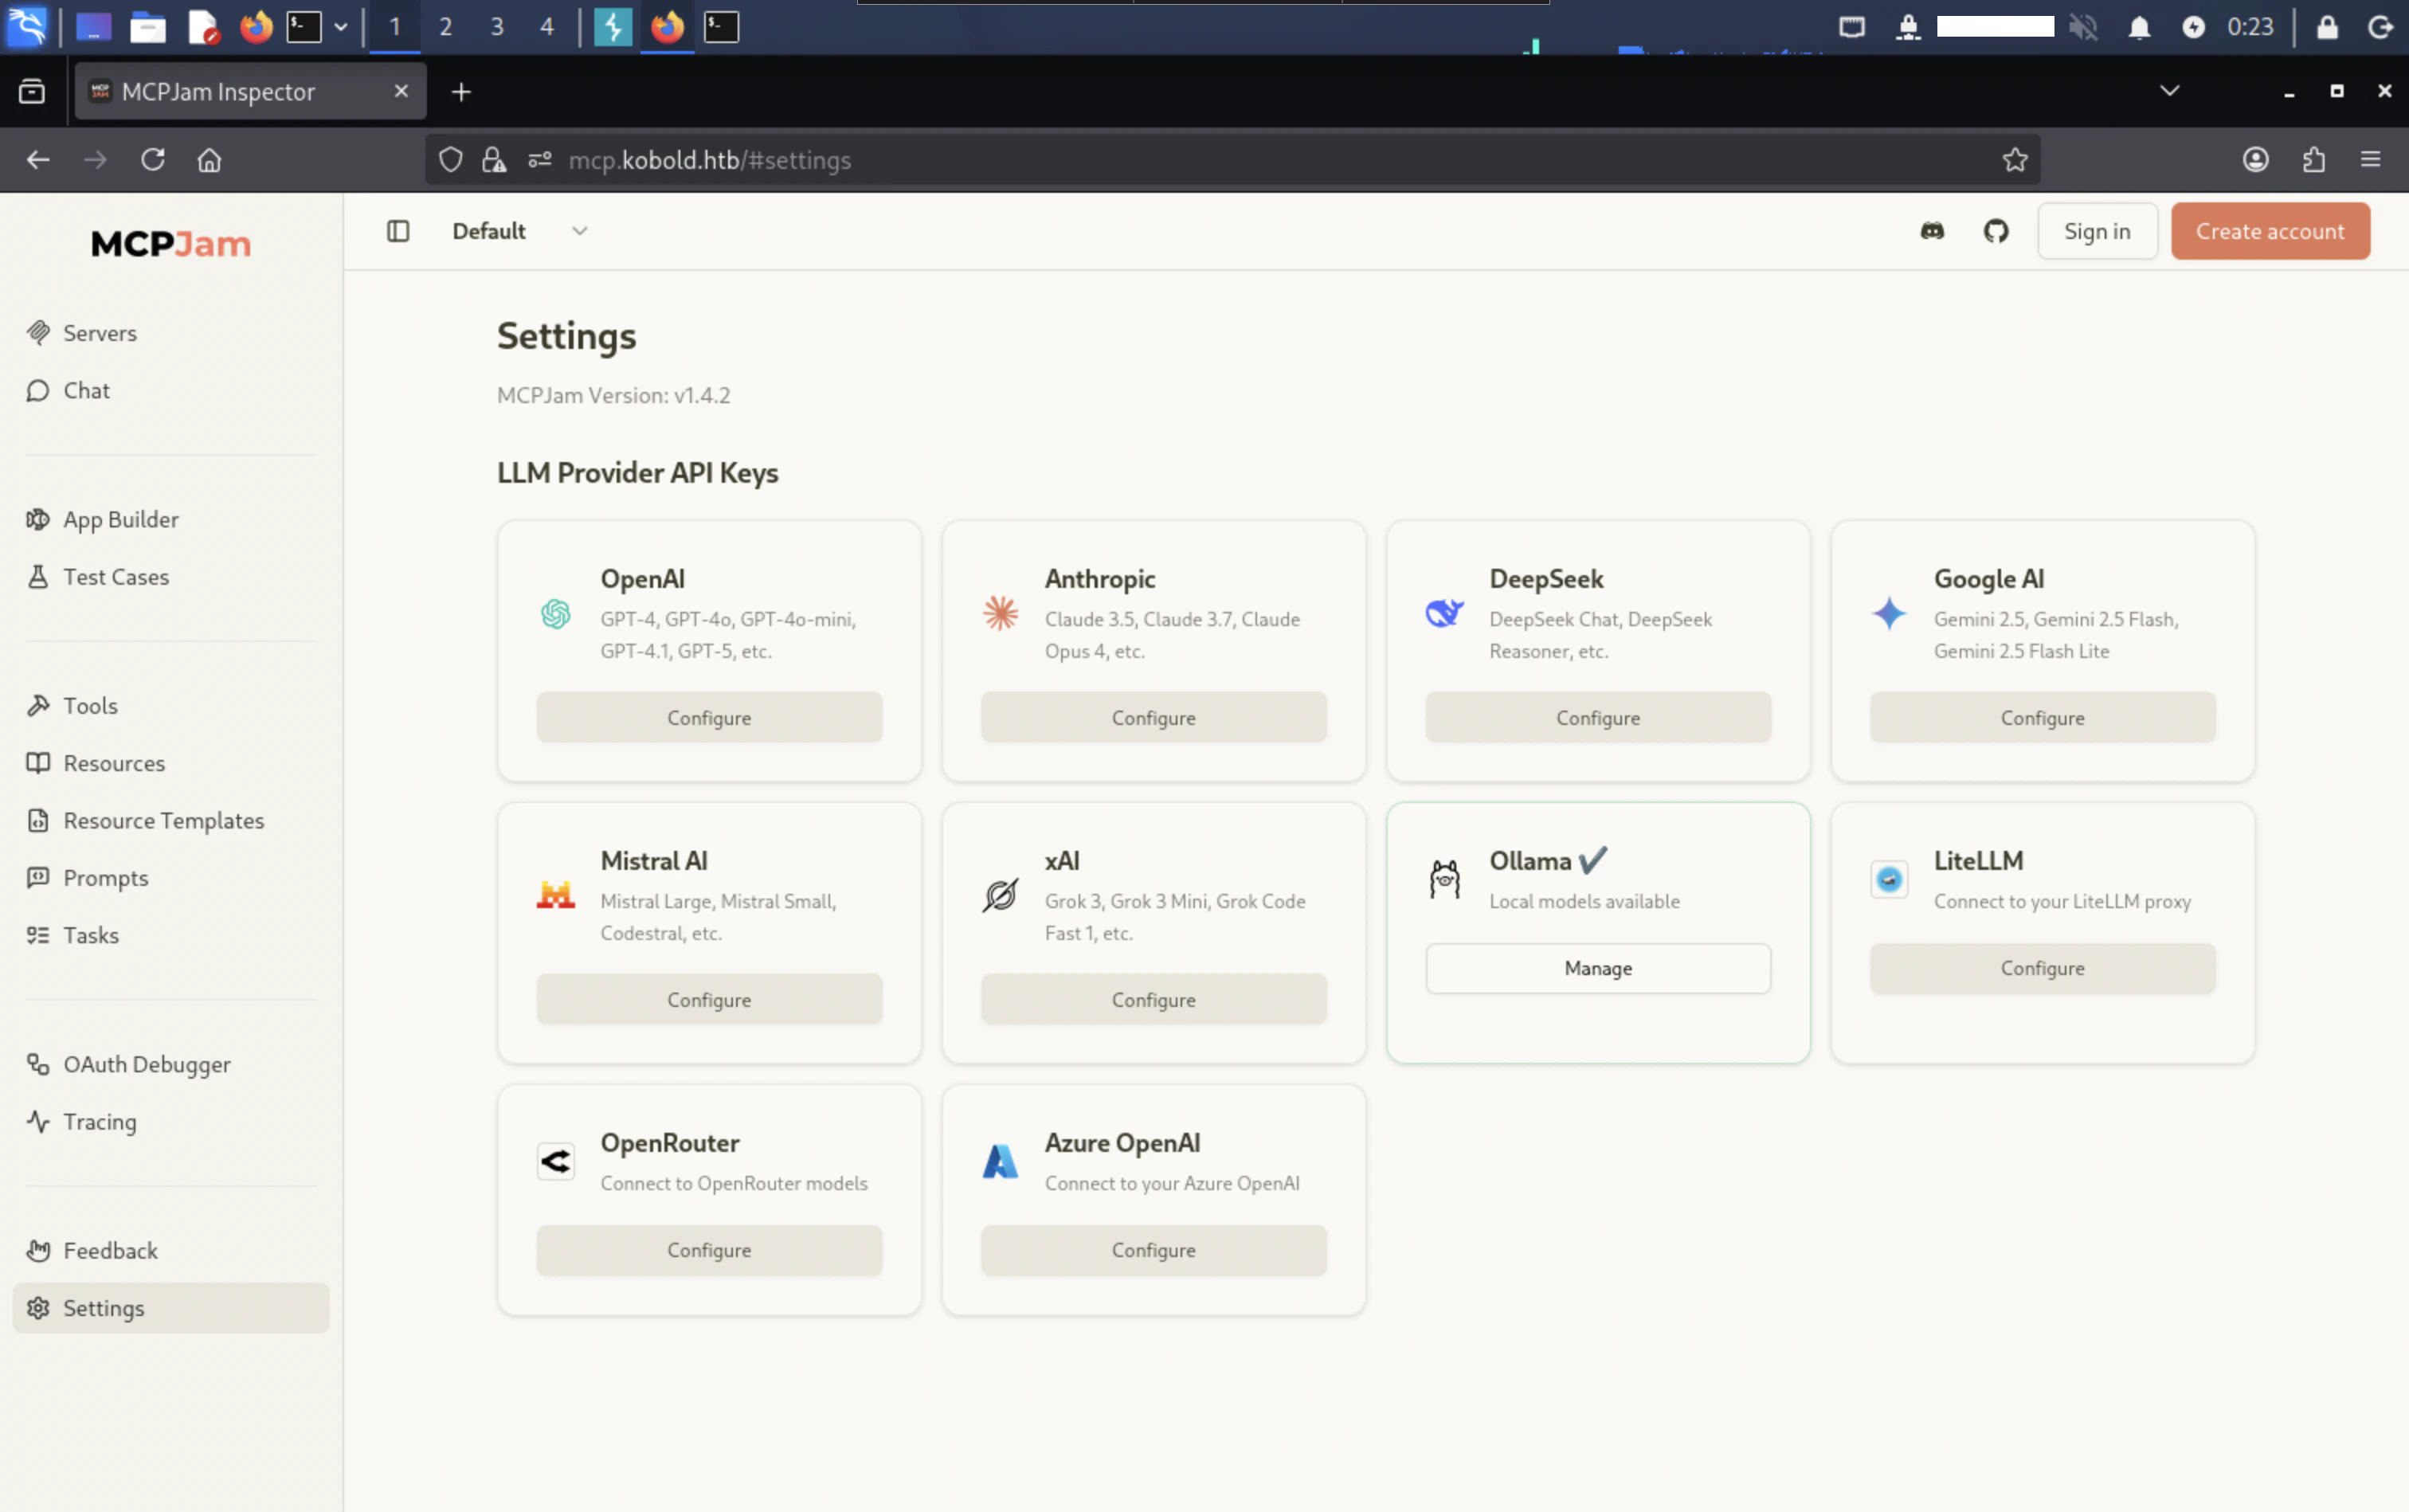
Task: Open Test Cases in sidebar
Action: tap(171, 577)
